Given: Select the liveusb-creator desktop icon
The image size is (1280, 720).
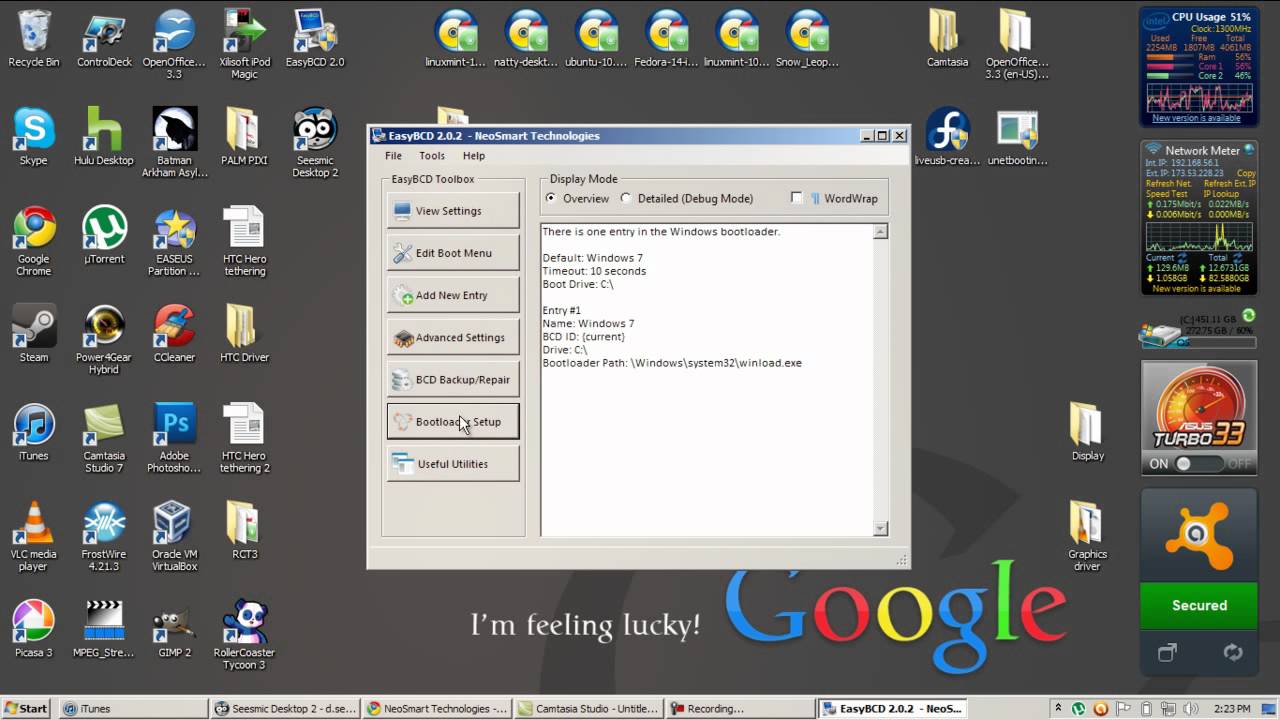Looking at the screenshot, I should (x=947, y=136).
